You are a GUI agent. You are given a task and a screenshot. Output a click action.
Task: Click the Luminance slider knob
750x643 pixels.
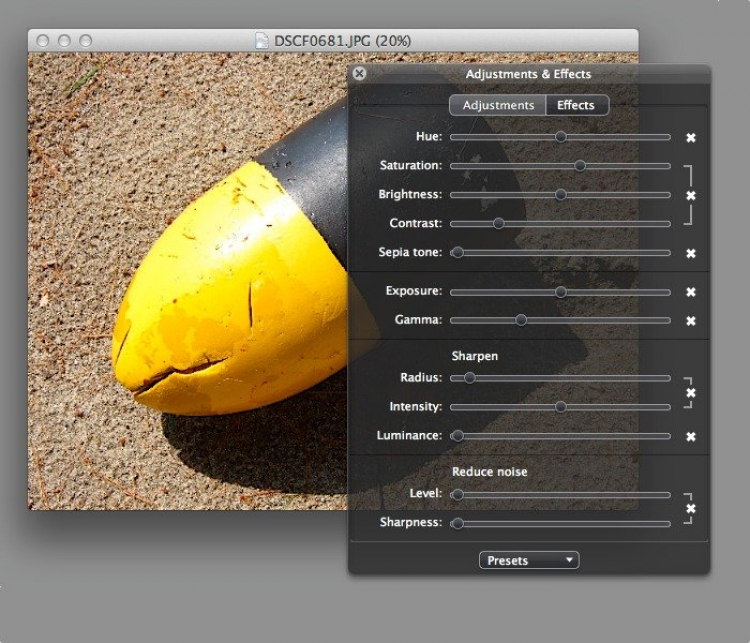pos(457,436)
